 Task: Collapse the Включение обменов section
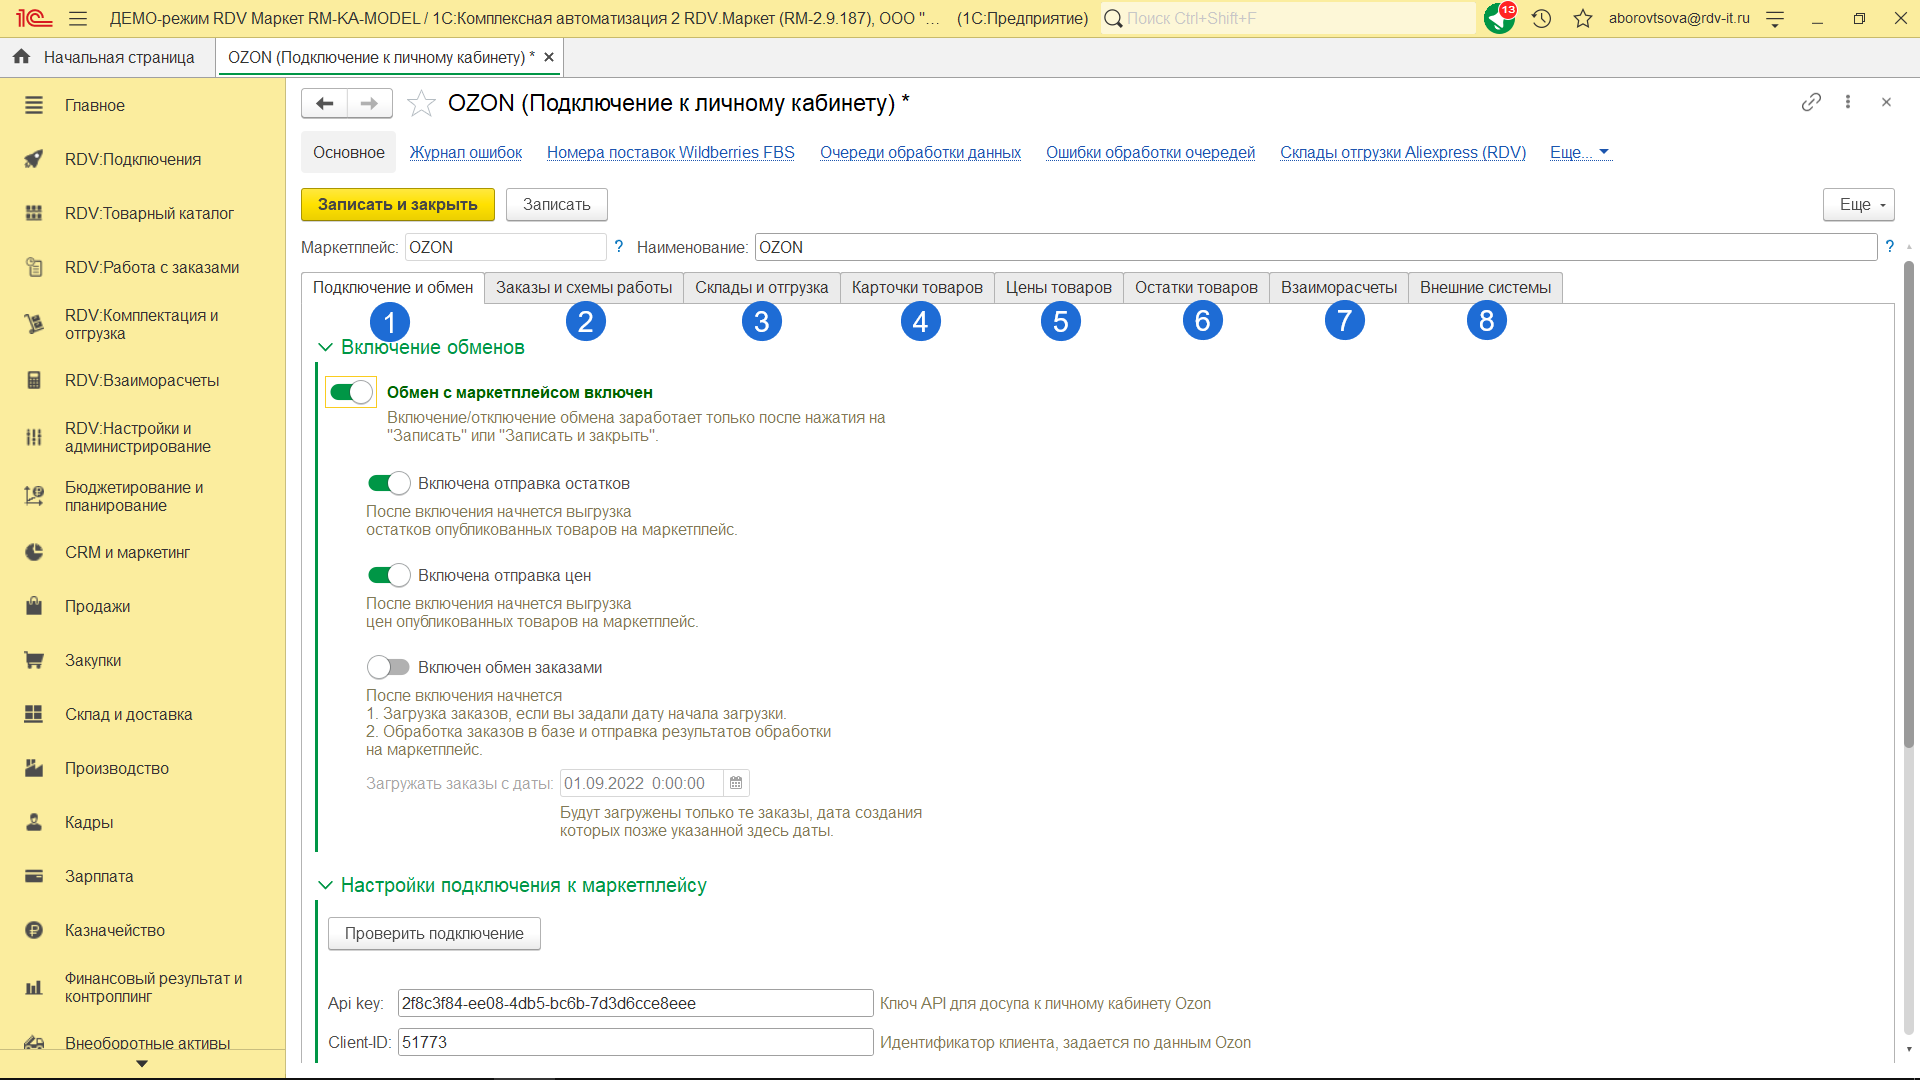(325, 347)
